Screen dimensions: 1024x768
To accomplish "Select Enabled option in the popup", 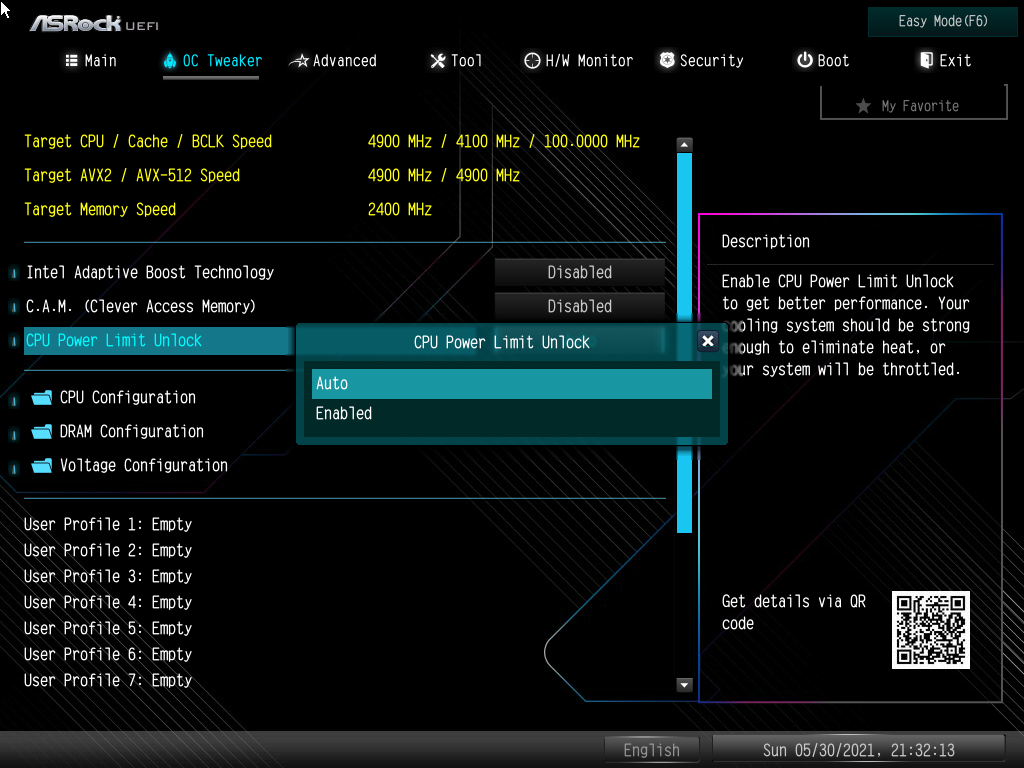I will click(511, 414).
